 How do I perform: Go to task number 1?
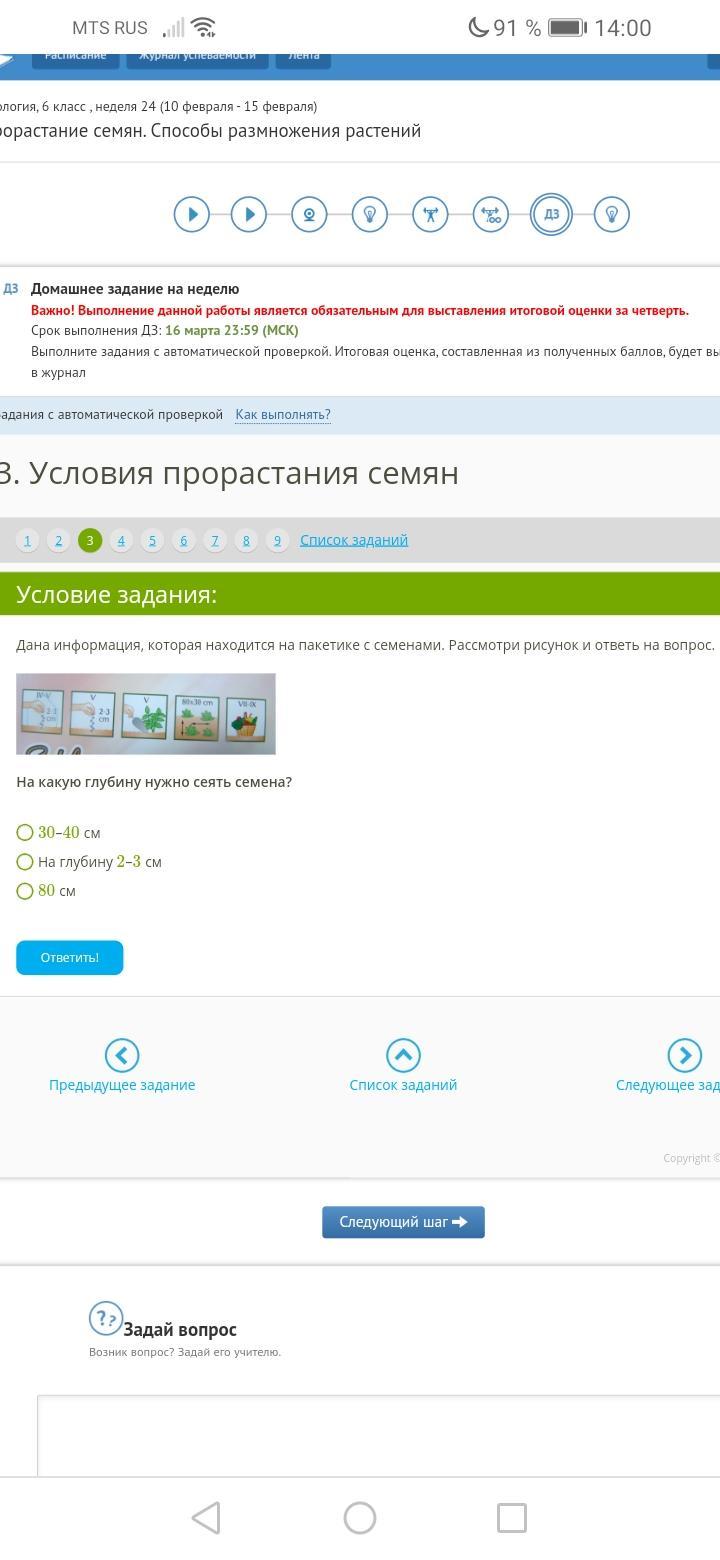pyautogui.click(x=27, y=540)
